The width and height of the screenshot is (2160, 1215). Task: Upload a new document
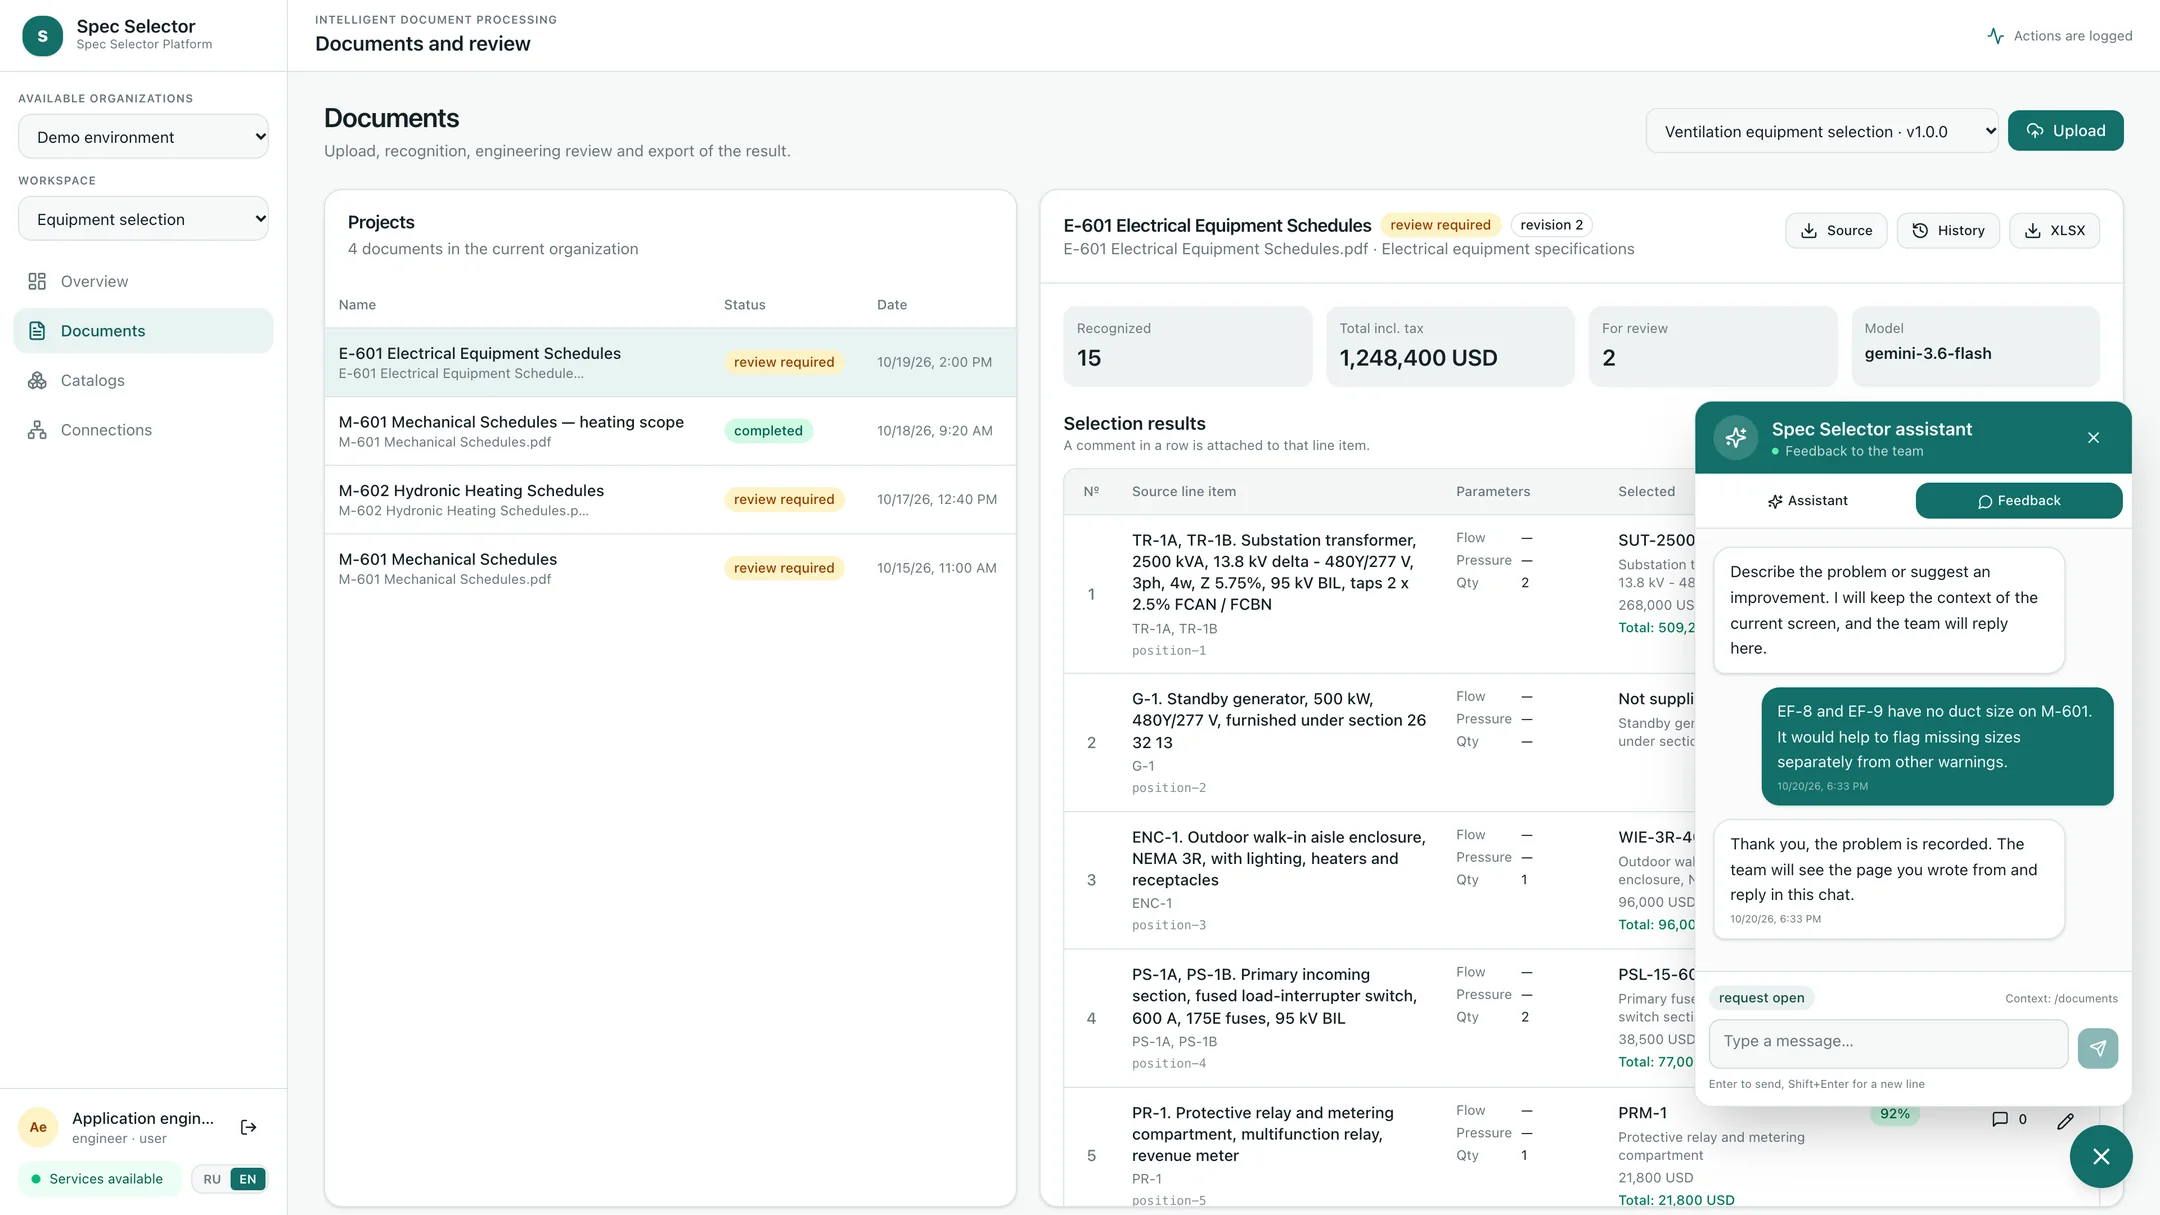coord(2065,131)
